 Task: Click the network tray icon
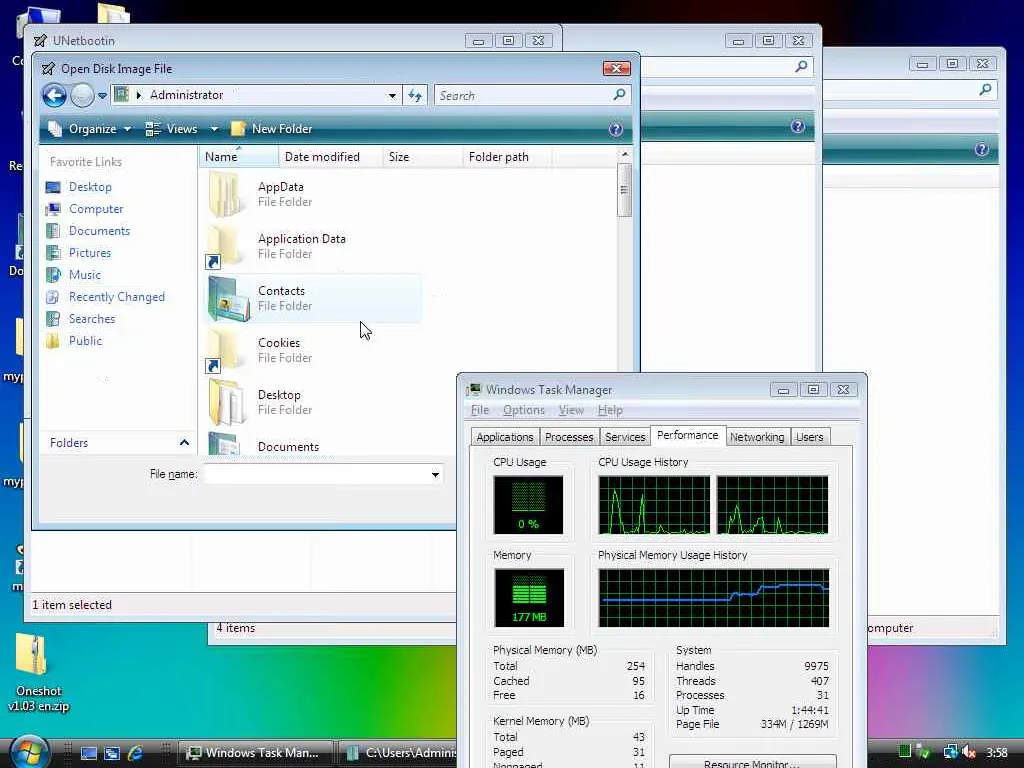[x=950, y=752]
